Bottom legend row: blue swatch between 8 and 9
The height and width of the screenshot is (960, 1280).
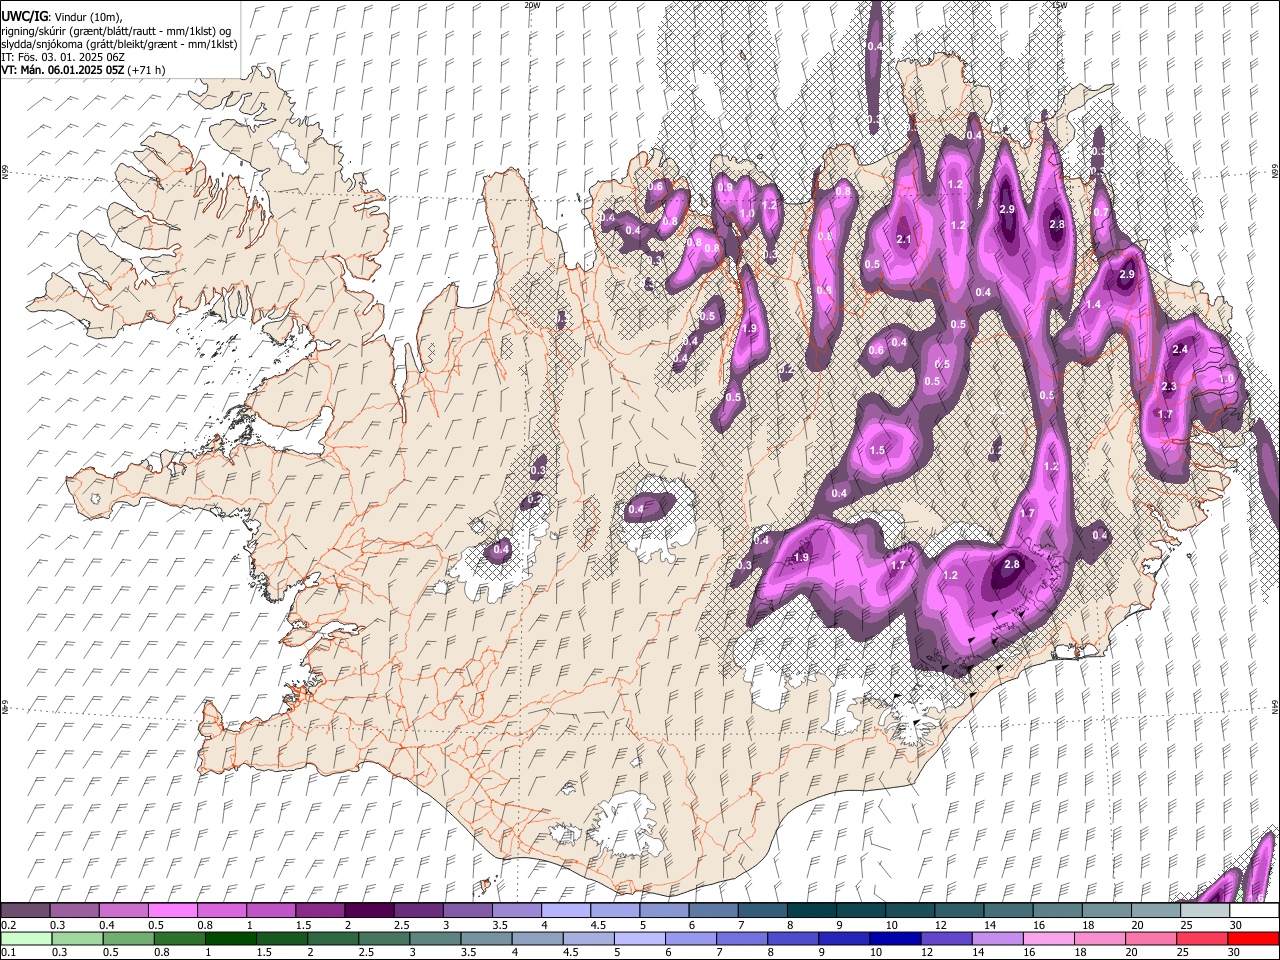[793, 938]
